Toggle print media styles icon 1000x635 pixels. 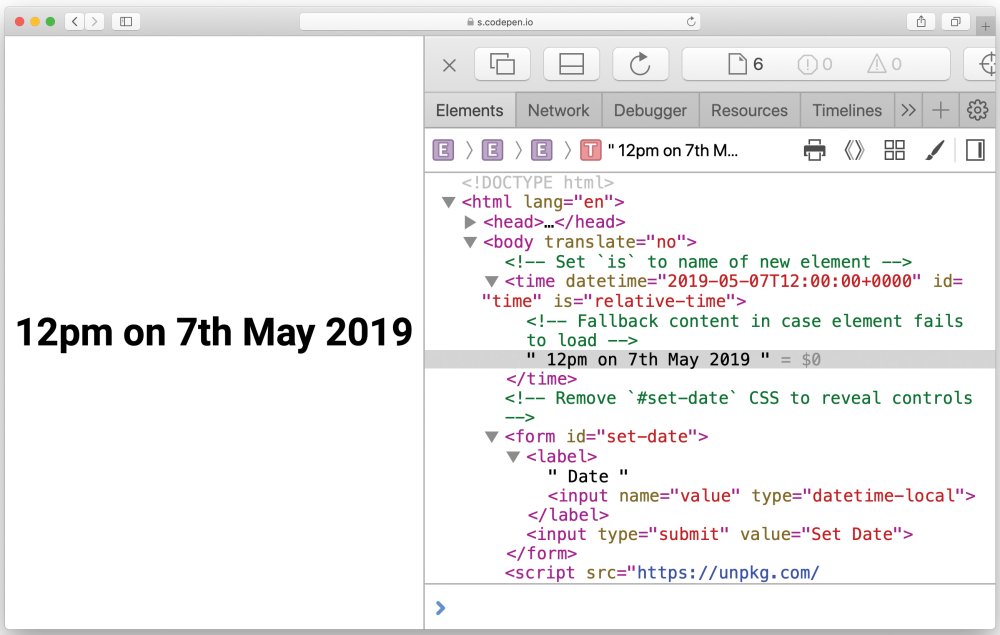pos(814,150)
